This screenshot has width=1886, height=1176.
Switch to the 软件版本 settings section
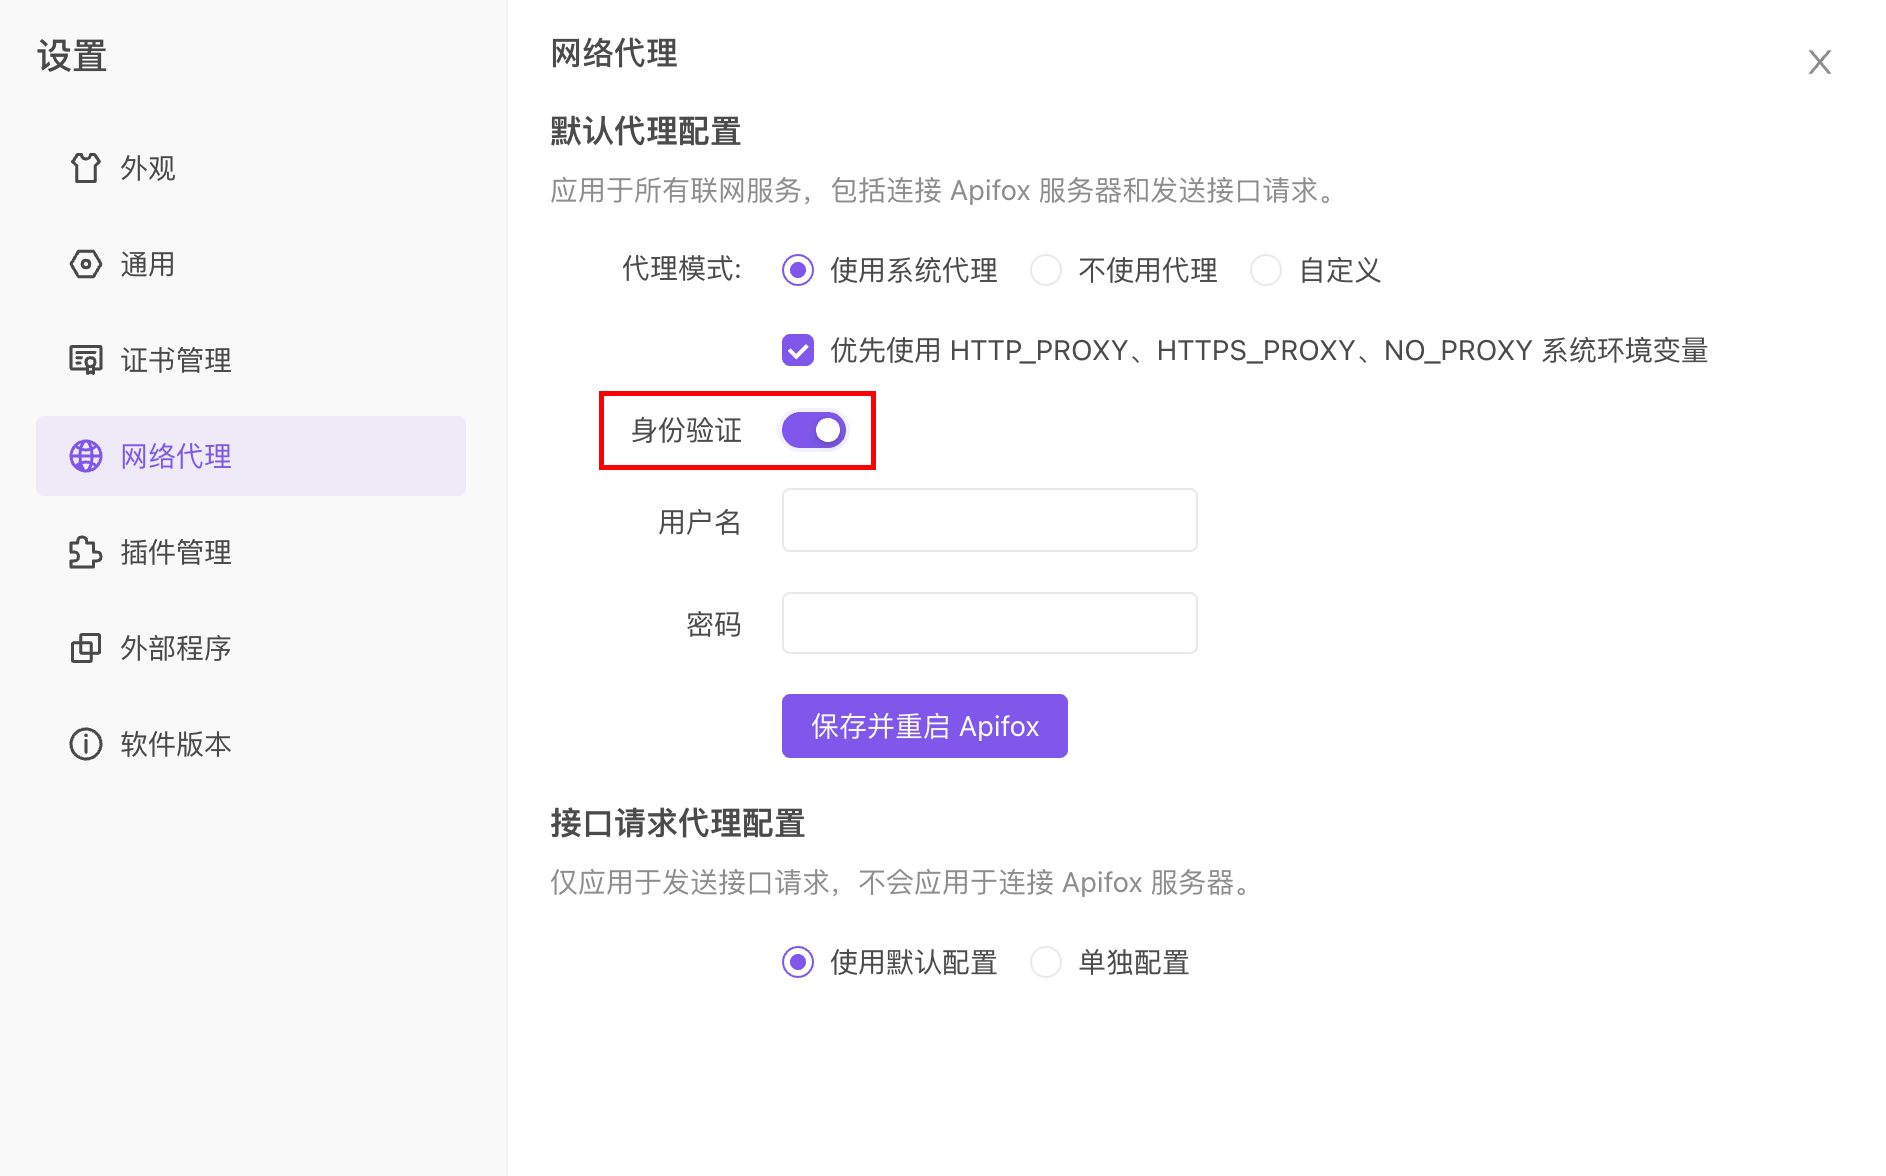coord(176,744)
